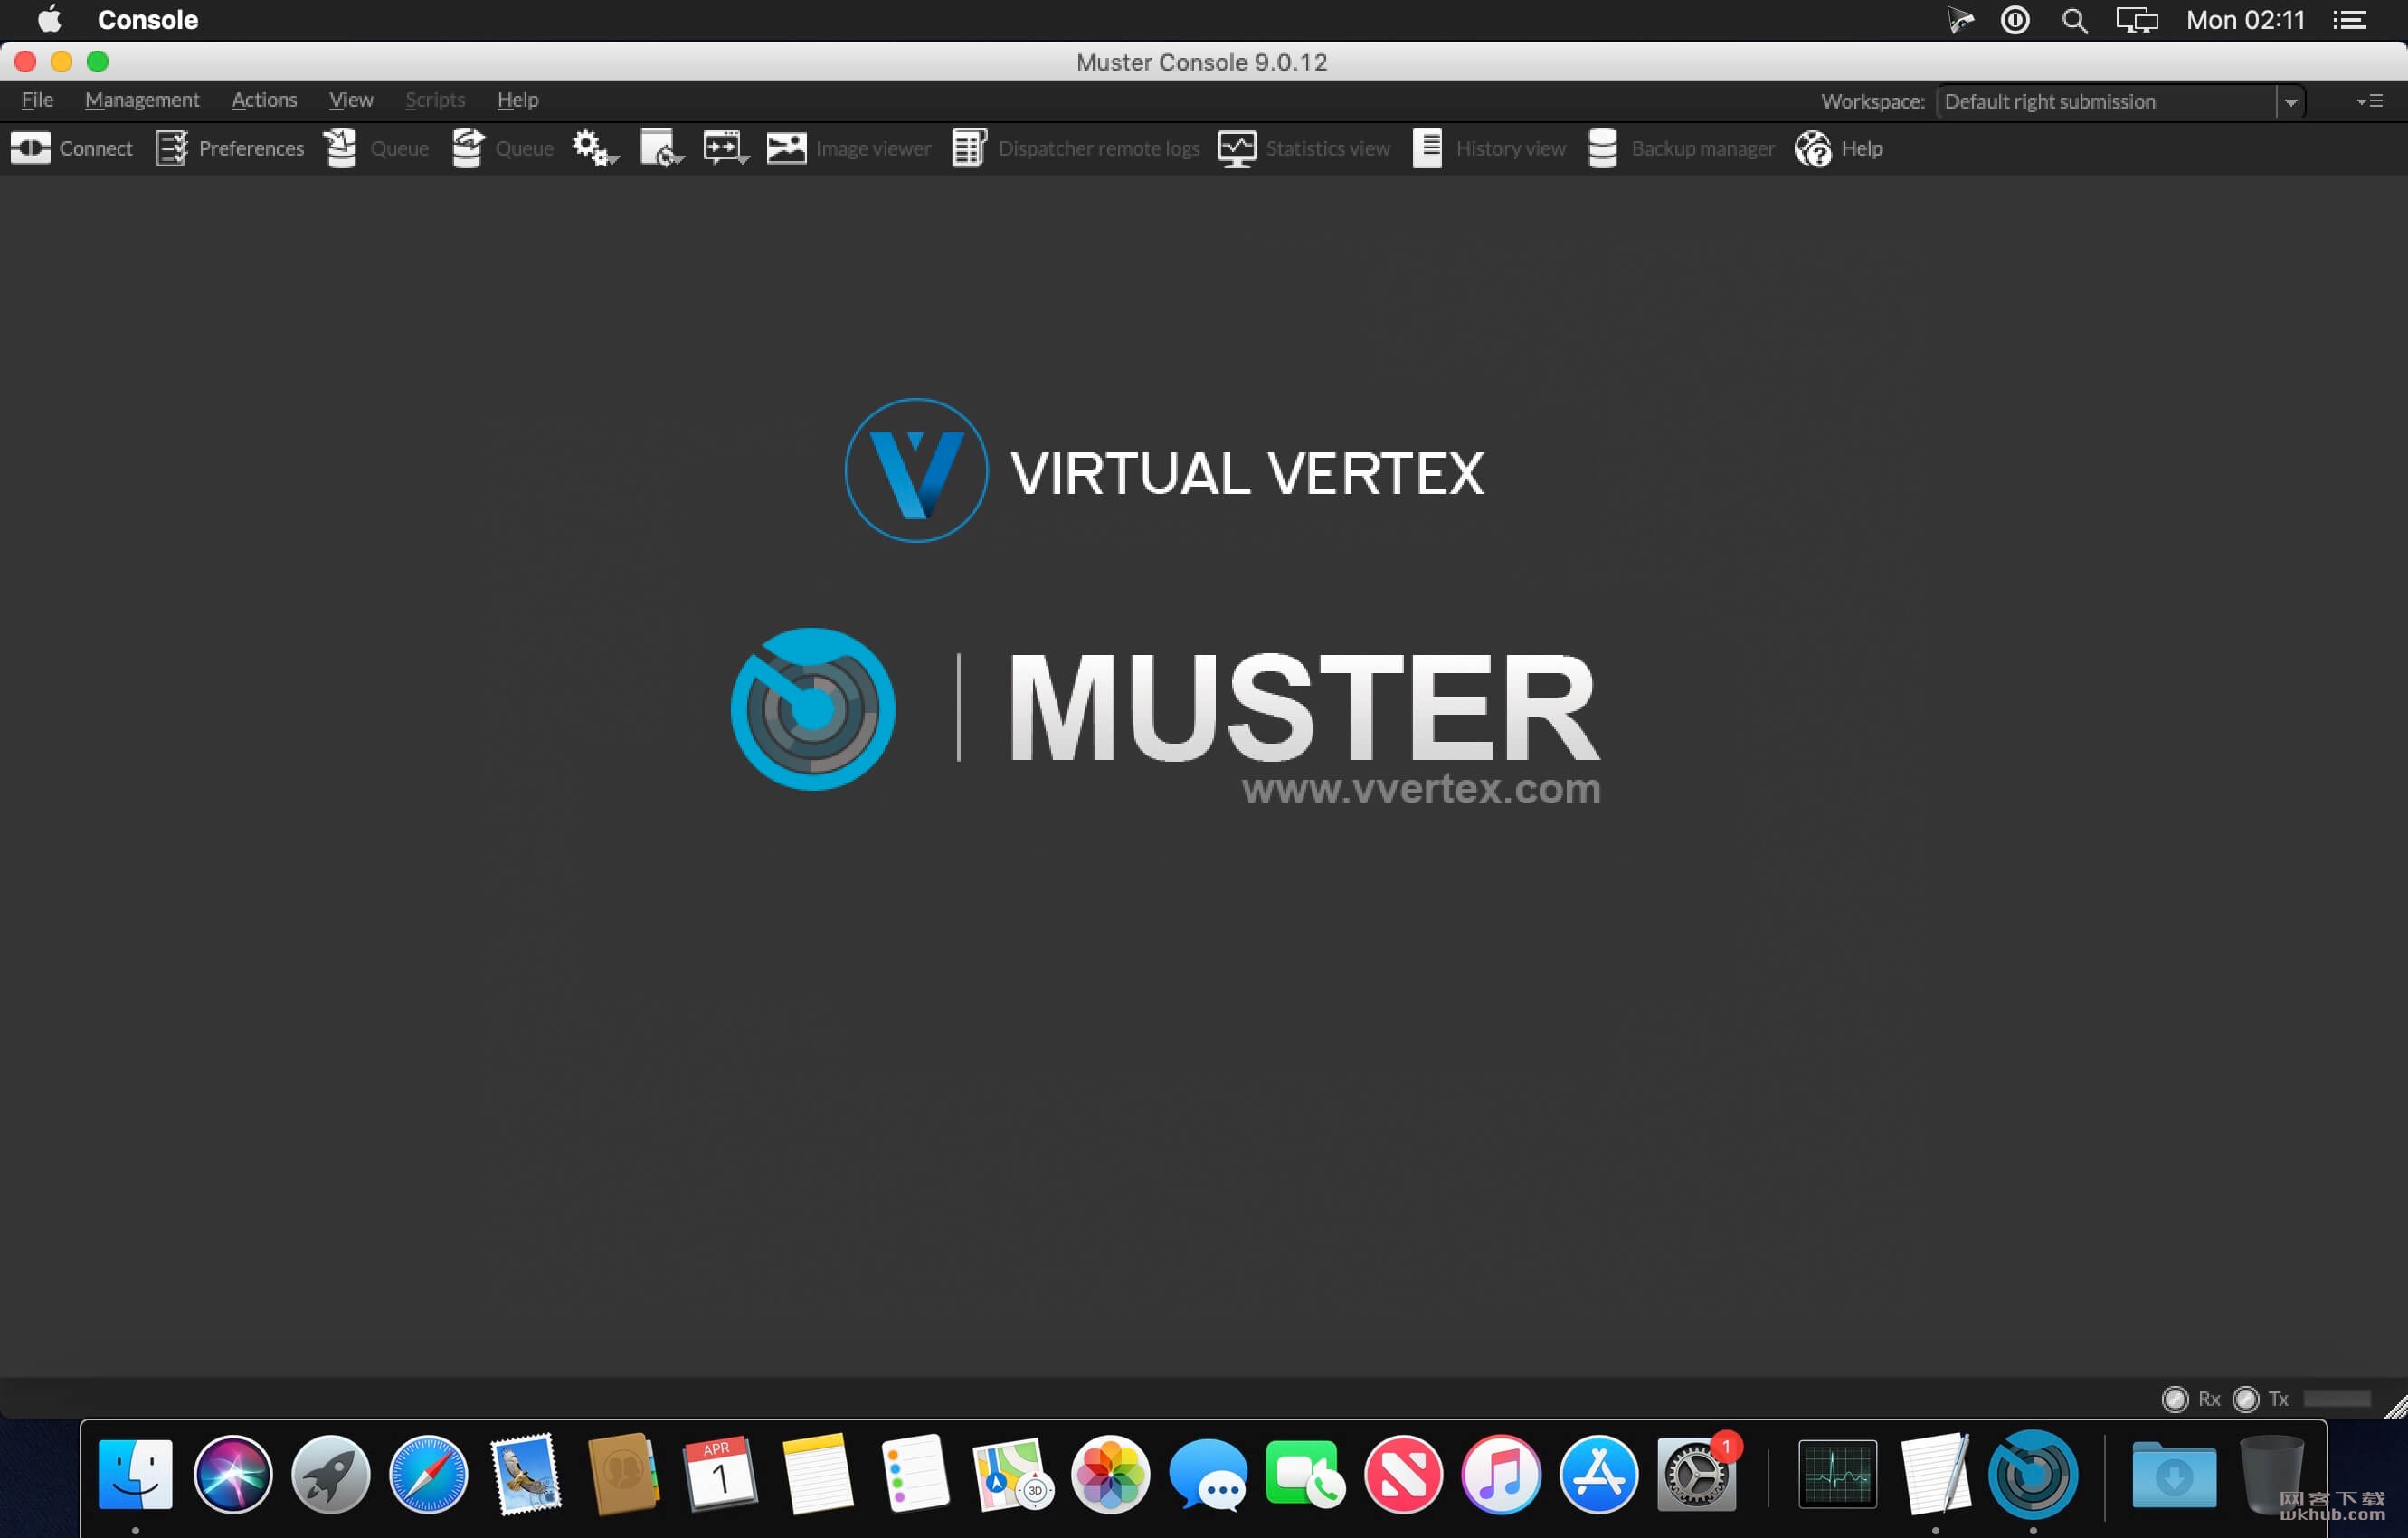The height and width of the screenshot is (1538, 2408).
Task: Open the window-refresh dropdown icon in the toolbar
Action: [x=661, y=149]
